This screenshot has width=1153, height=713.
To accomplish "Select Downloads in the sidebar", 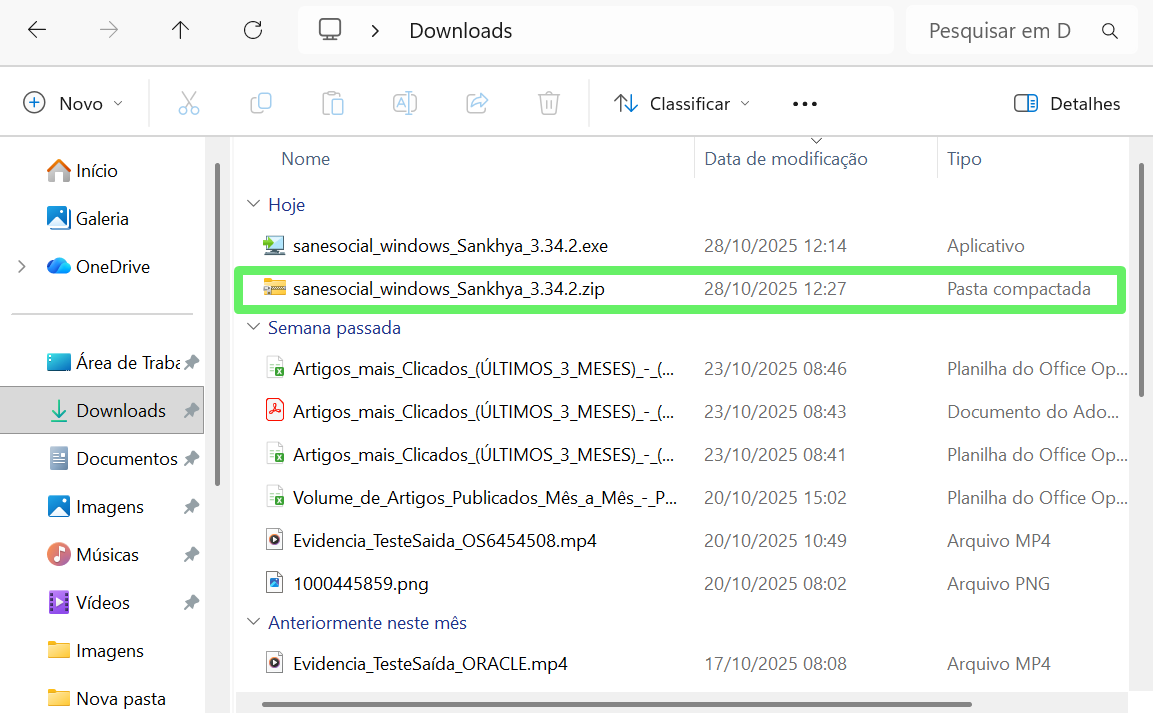I will pos(101,410).
